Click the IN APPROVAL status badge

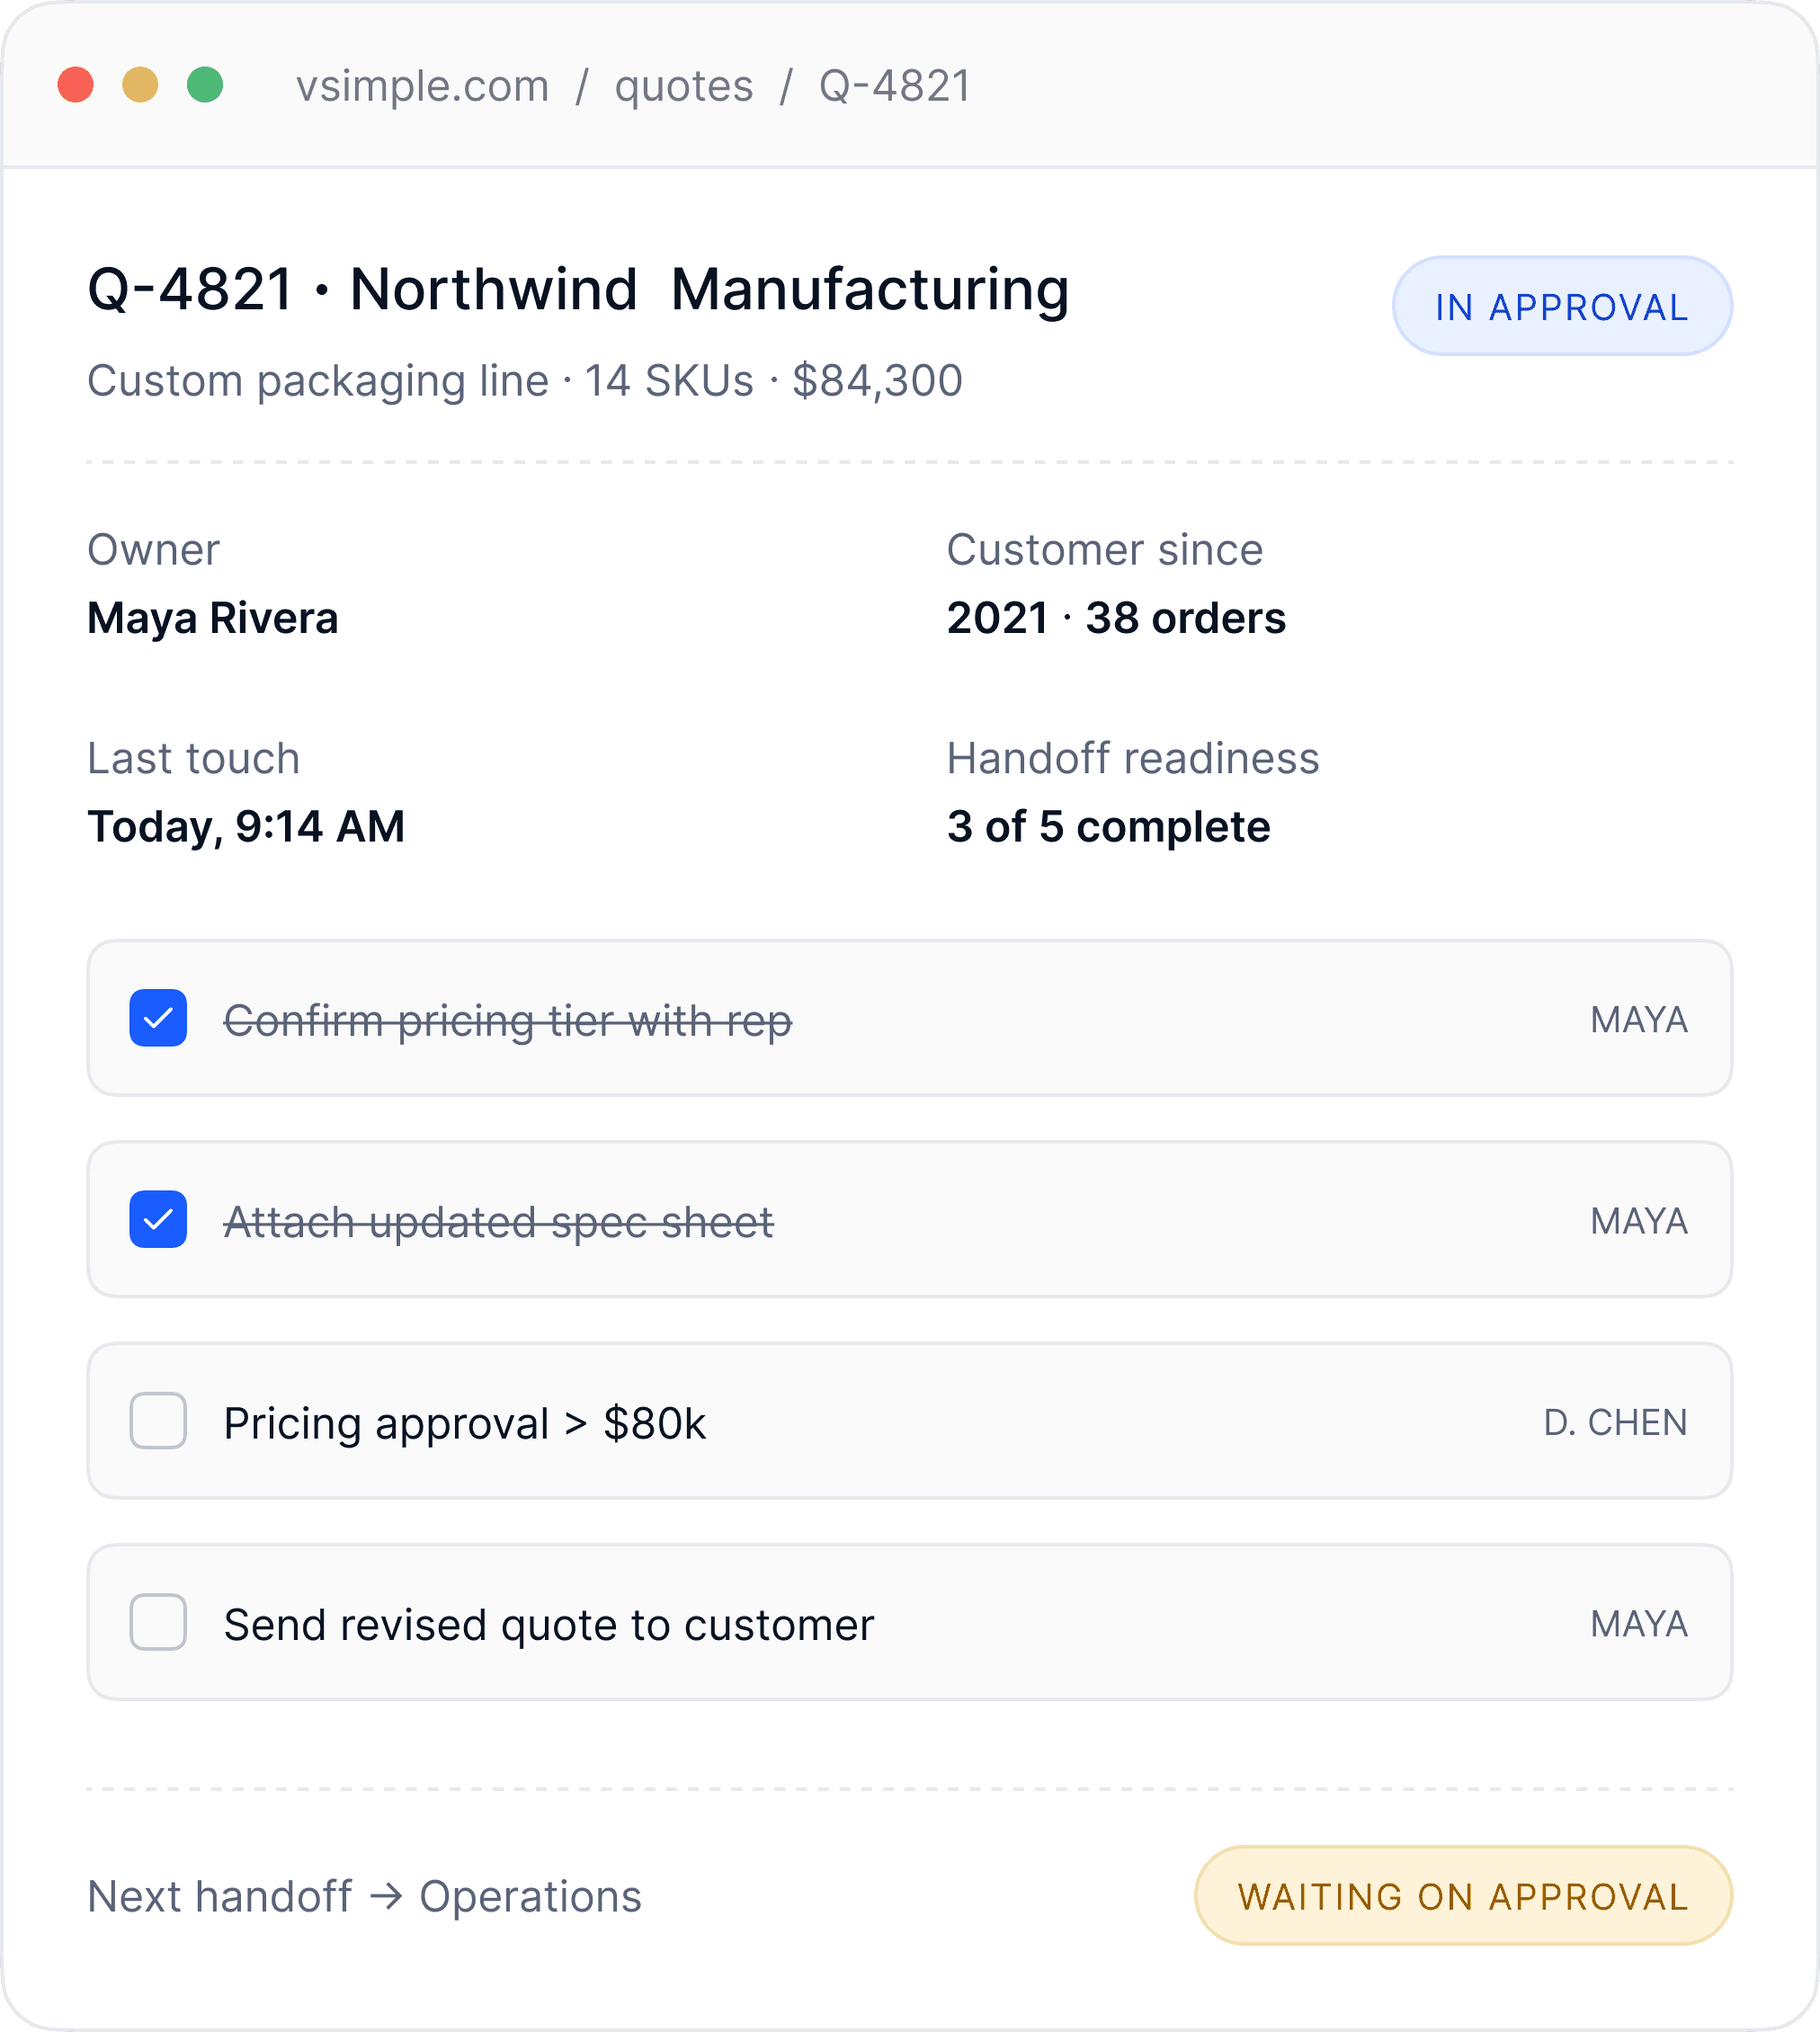pos(1561,306)
